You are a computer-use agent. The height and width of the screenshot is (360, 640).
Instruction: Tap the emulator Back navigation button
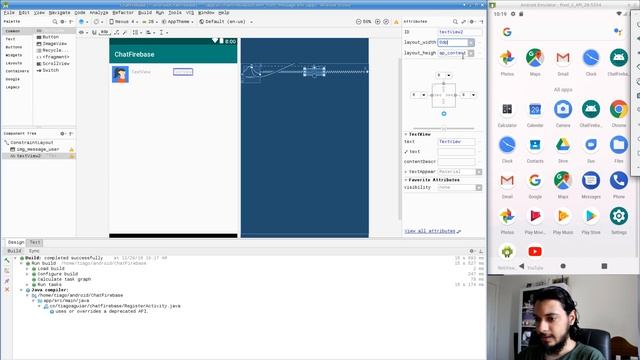(522, 266)
